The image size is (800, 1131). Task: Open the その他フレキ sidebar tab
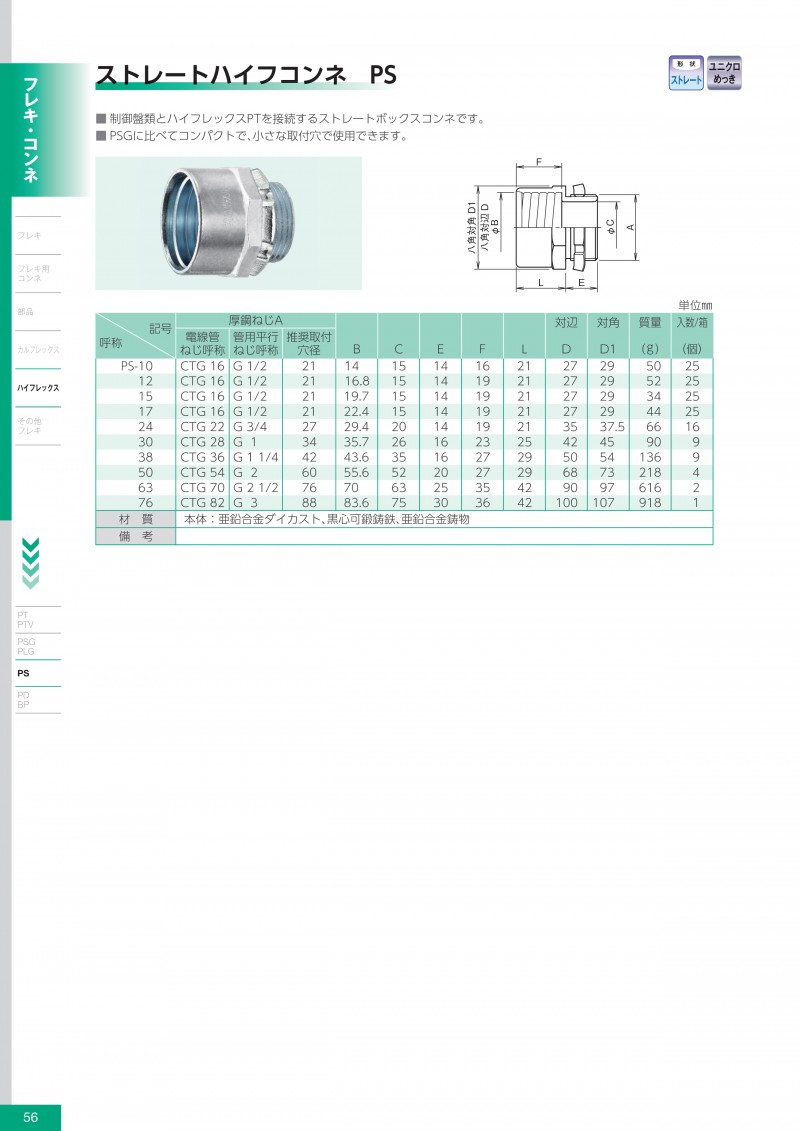(30, 426)
